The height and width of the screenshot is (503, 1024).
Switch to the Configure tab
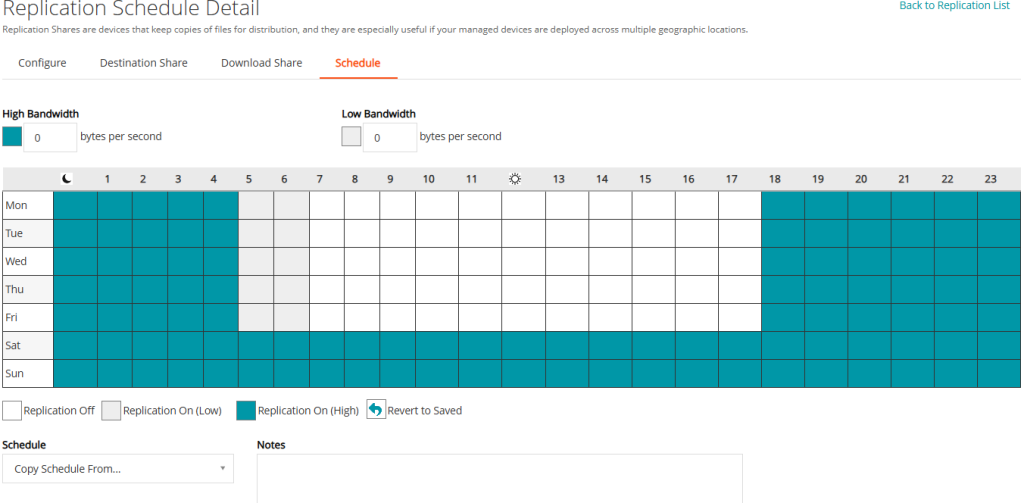(x=42, y=63)
